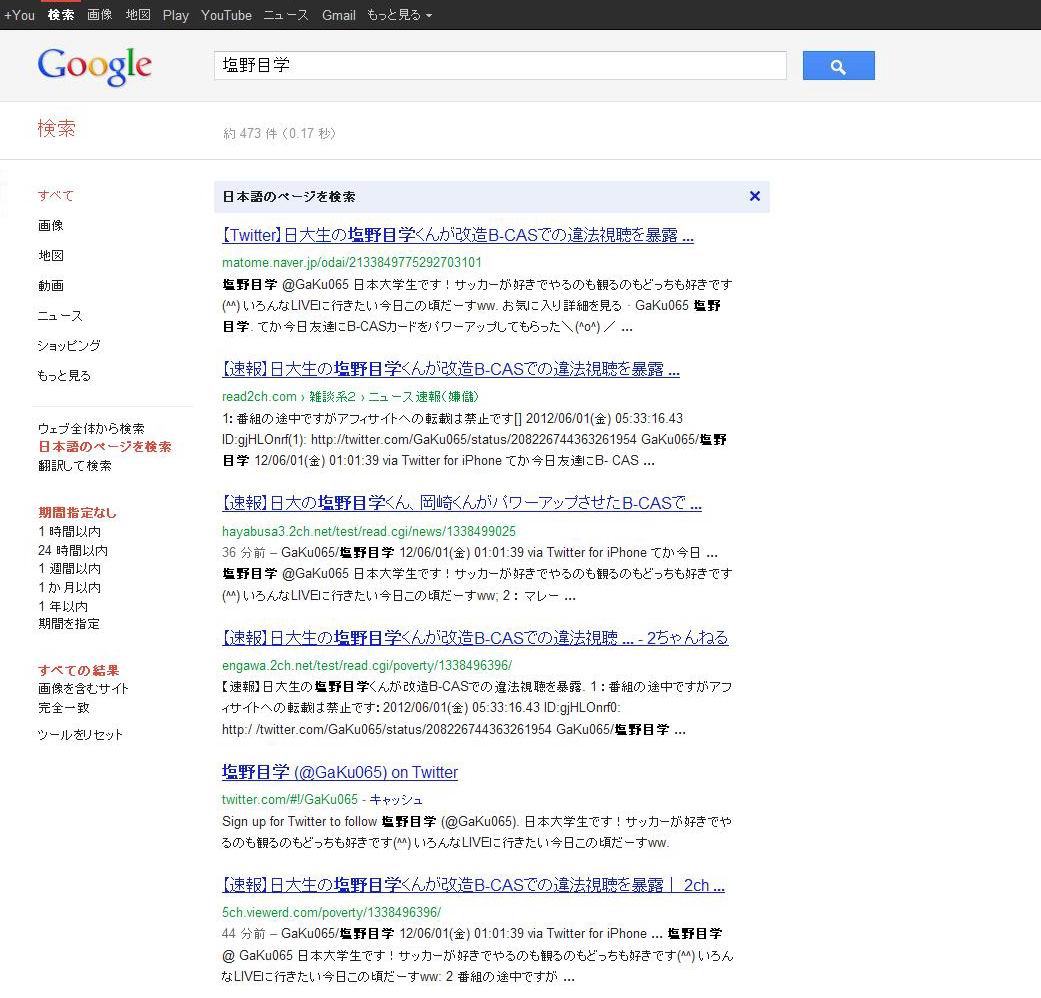Screen dimensions: 1041x998
Task: Select ニュース filter in left sidebar
Action: (60, 315)
